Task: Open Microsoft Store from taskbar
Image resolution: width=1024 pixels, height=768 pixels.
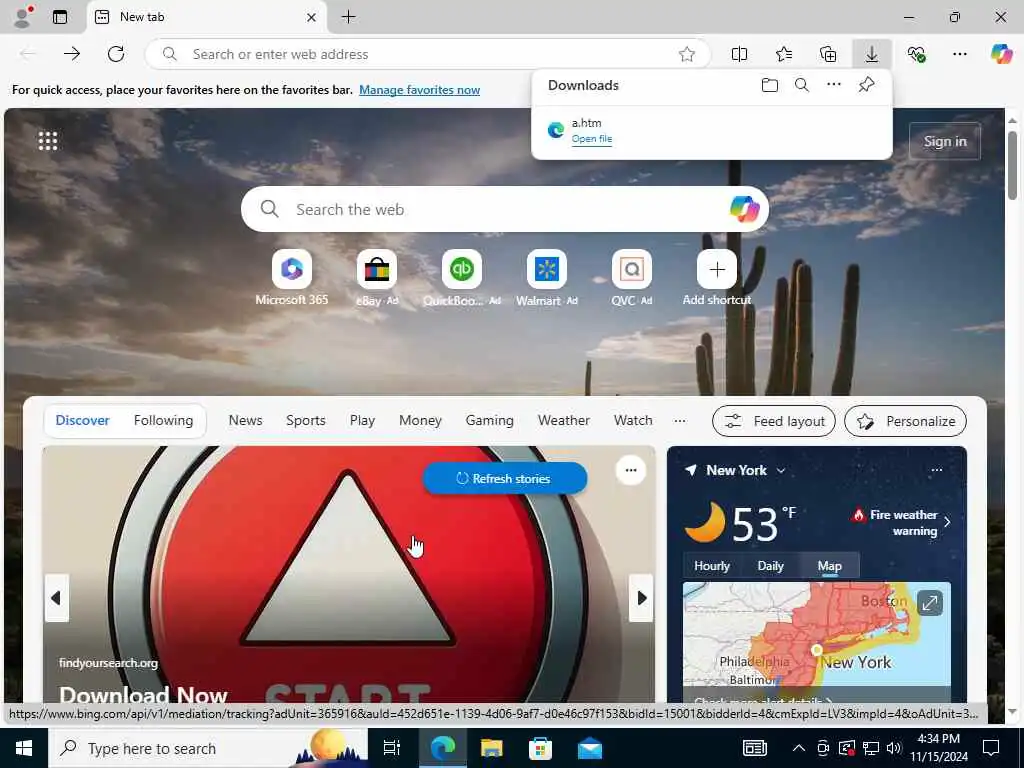Action: point(541,748)
